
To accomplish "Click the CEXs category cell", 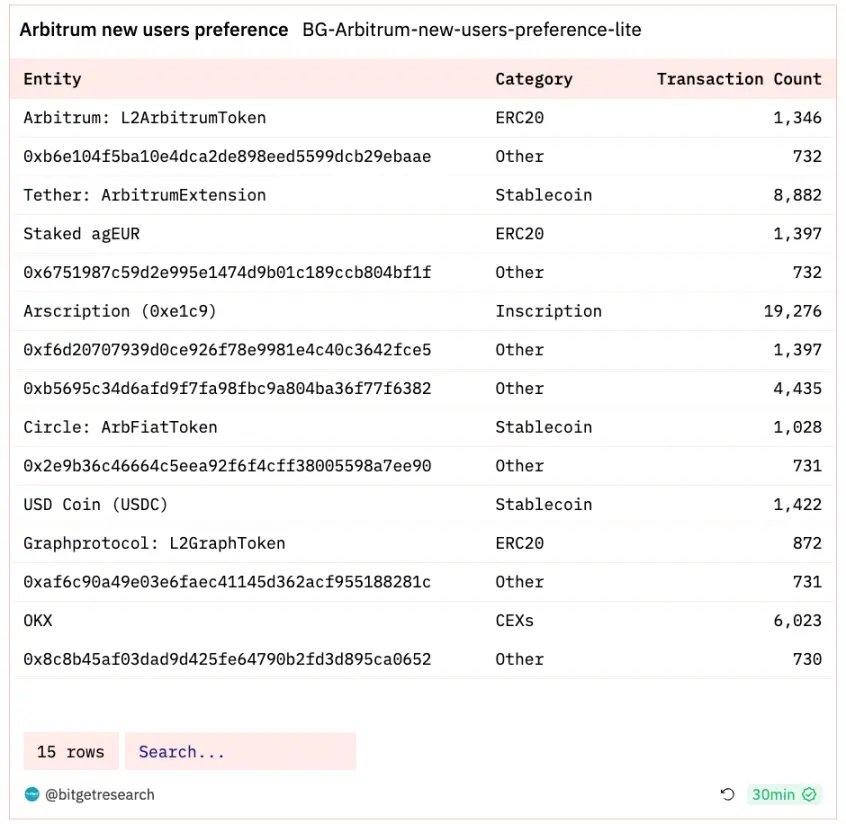I will (x=514, y=621).
